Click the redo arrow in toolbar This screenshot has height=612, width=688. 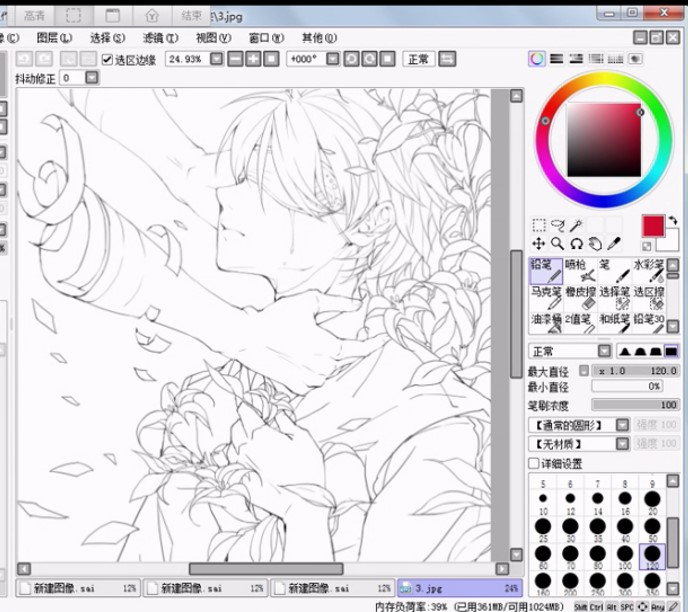click(44, 59)
